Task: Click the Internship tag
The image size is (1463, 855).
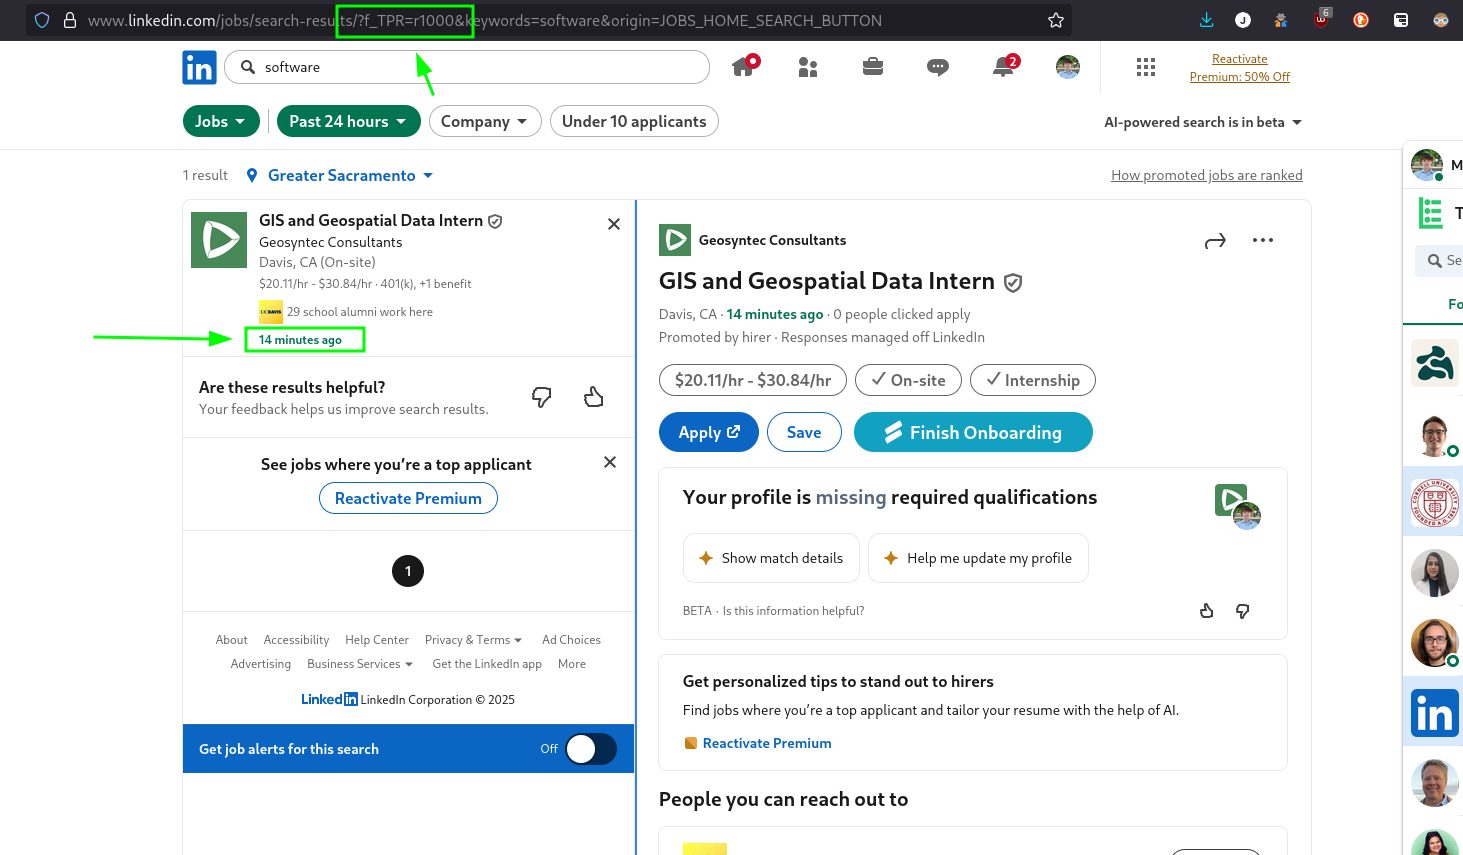Action: 1033,380
